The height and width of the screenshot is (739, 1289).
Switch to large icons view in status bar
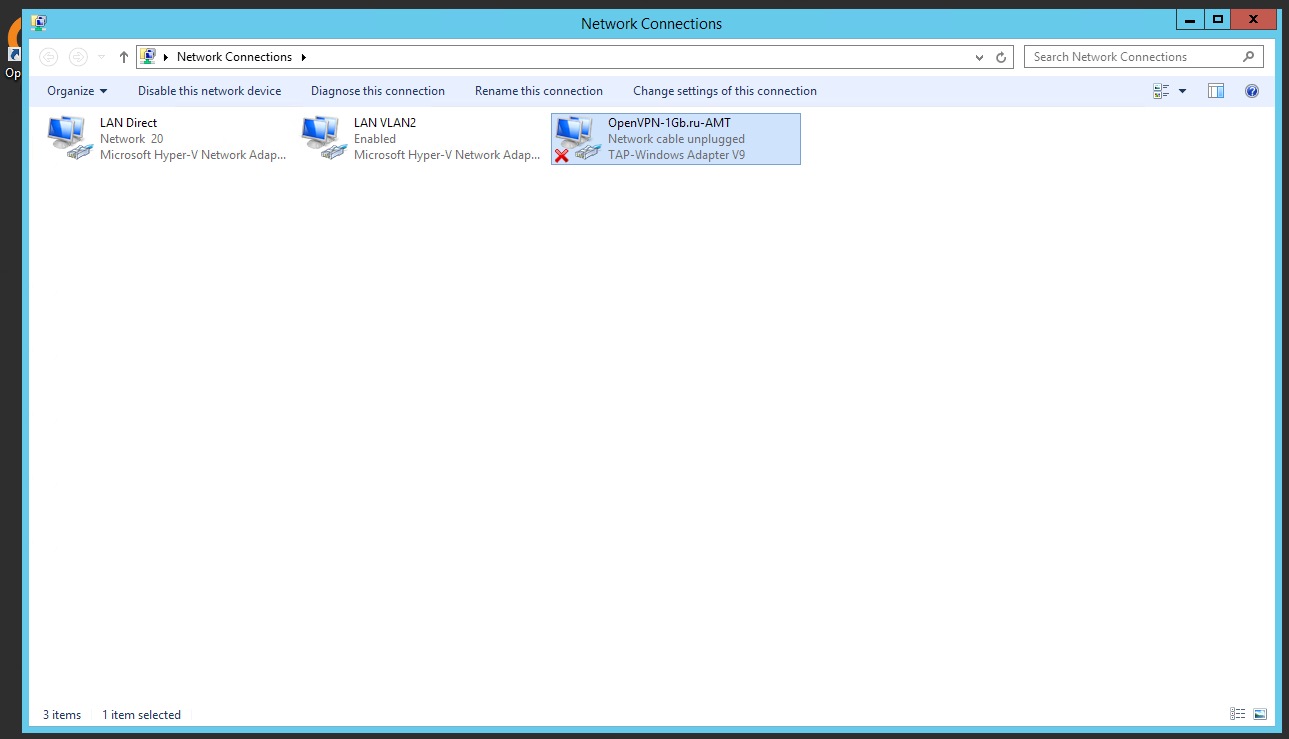click(1260, 714)
